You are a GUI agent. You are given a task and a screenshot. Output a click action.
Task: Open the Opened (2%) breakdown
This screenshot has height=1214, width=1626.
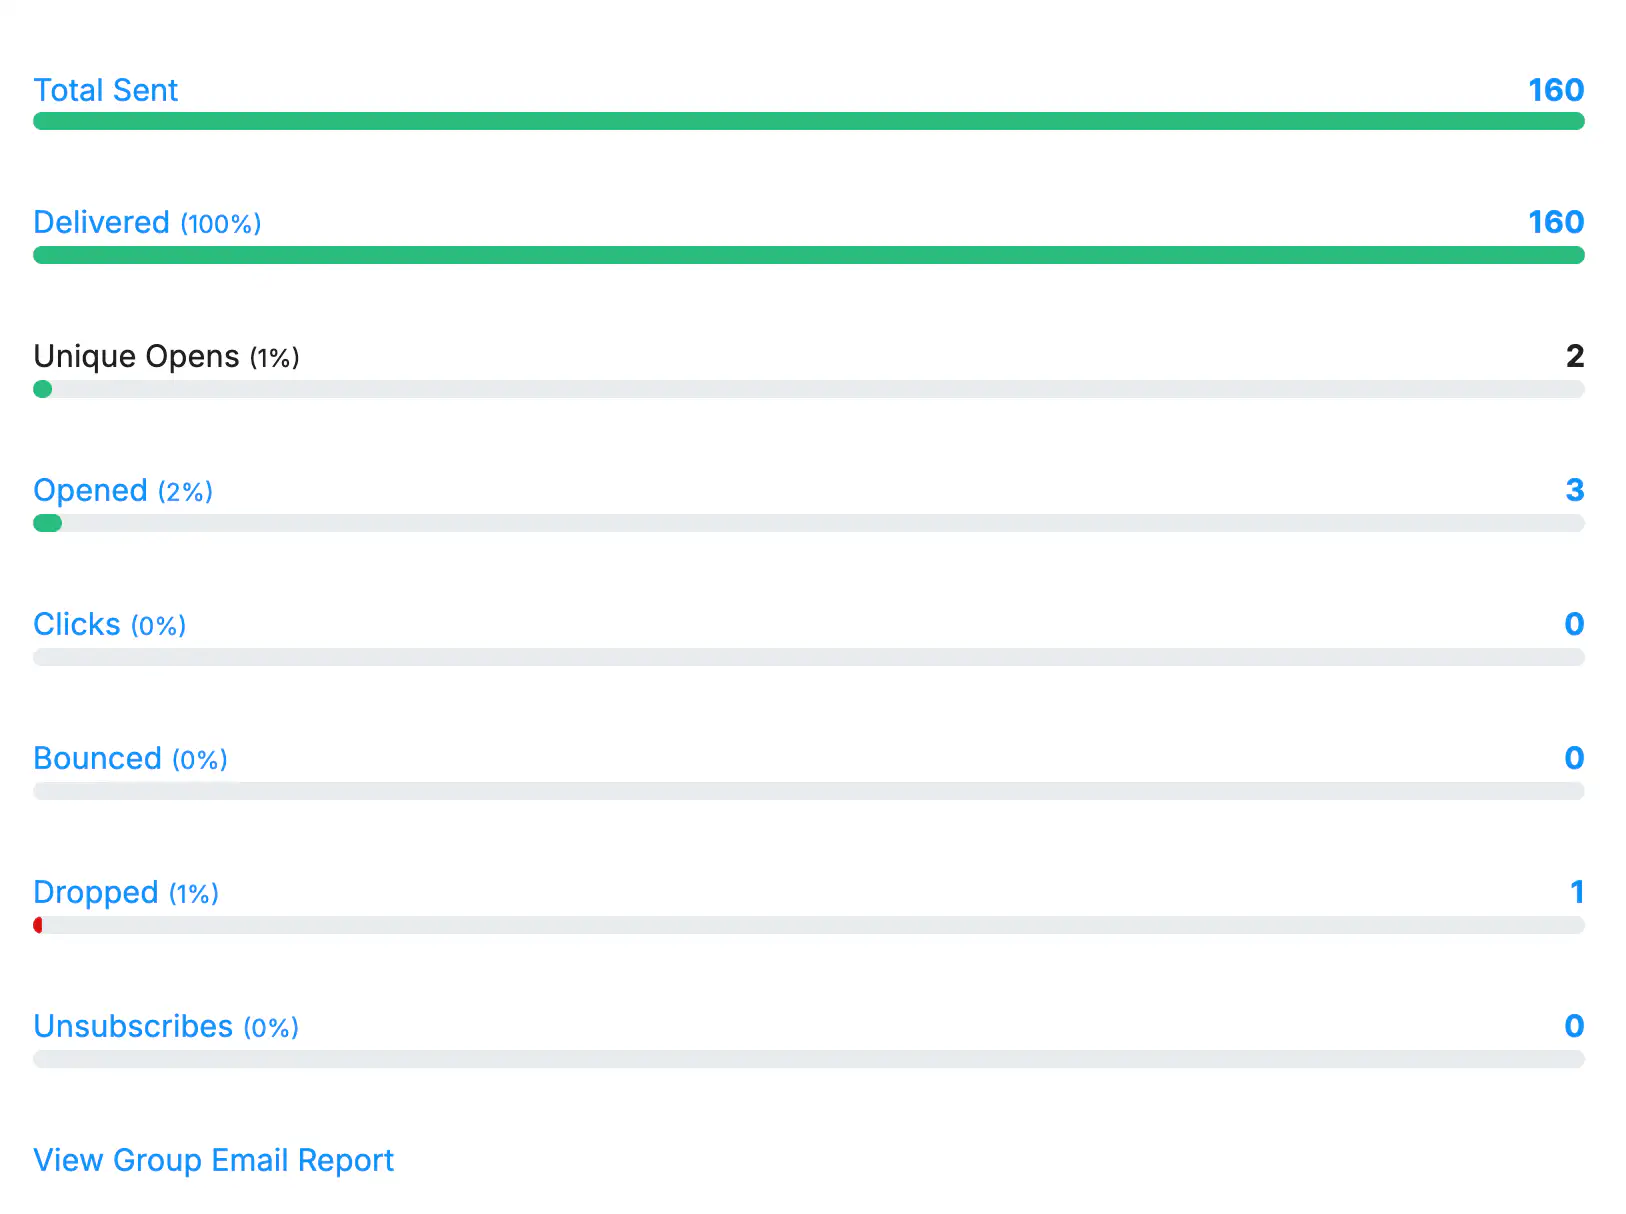[x=122, y=490]
